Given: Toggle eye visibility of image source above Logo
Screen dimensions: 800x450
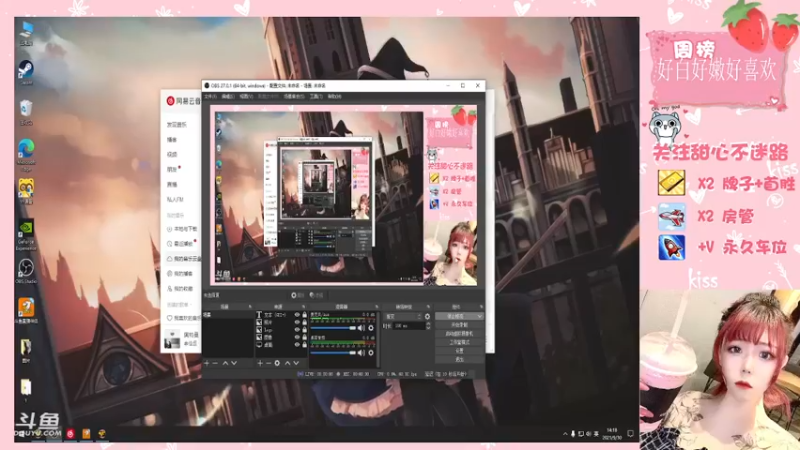Looking at the screenshot, I should click(x=297, y=322).
